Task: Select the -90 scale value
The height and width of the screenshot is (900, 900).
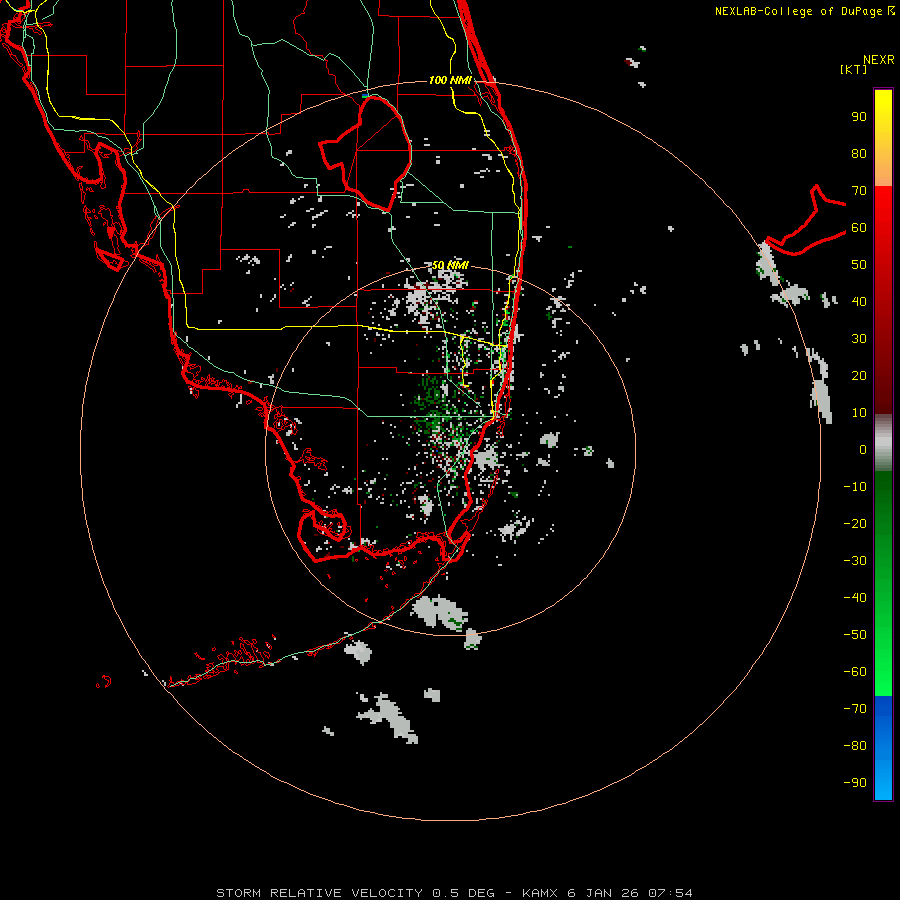Action: (855, 782)
